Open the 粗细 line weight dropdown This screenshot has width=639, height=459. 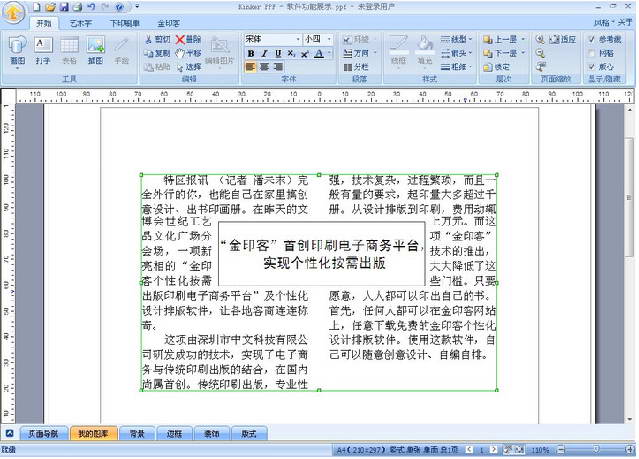(456, 67)
